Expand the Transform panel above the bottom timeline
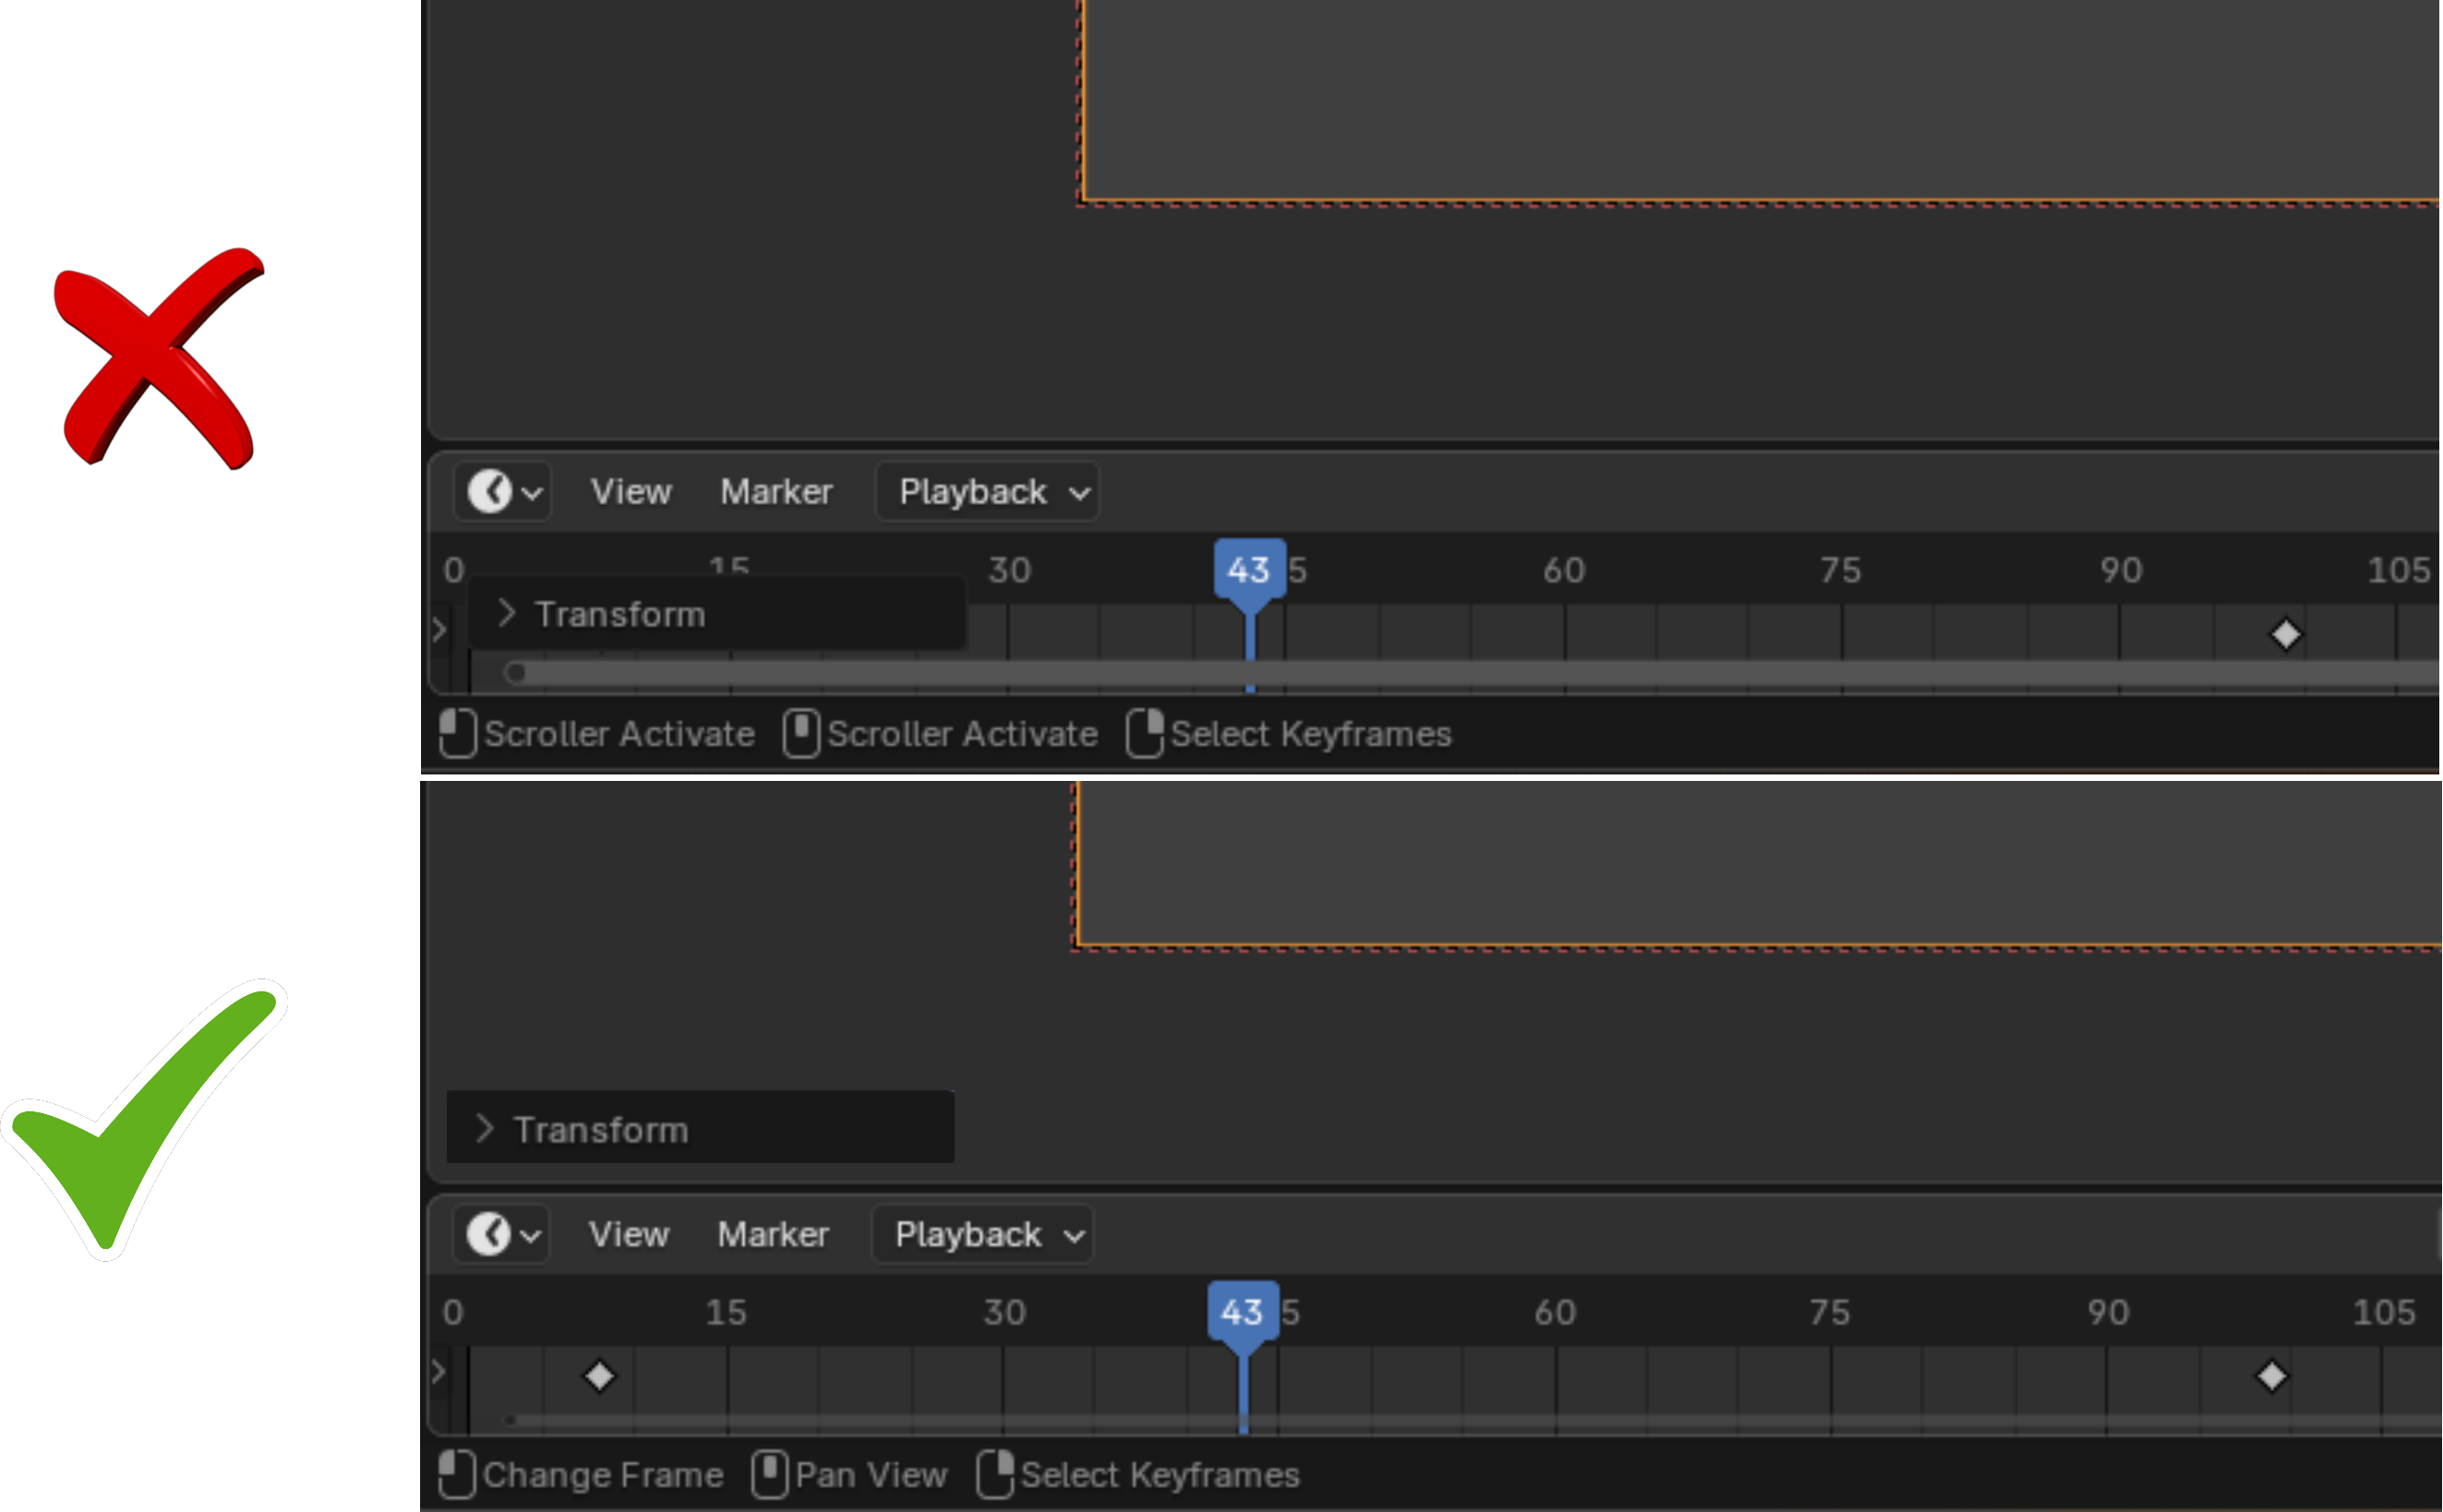The image size is (2443, 1512). pyautogui.click(x=700, y=1128)
